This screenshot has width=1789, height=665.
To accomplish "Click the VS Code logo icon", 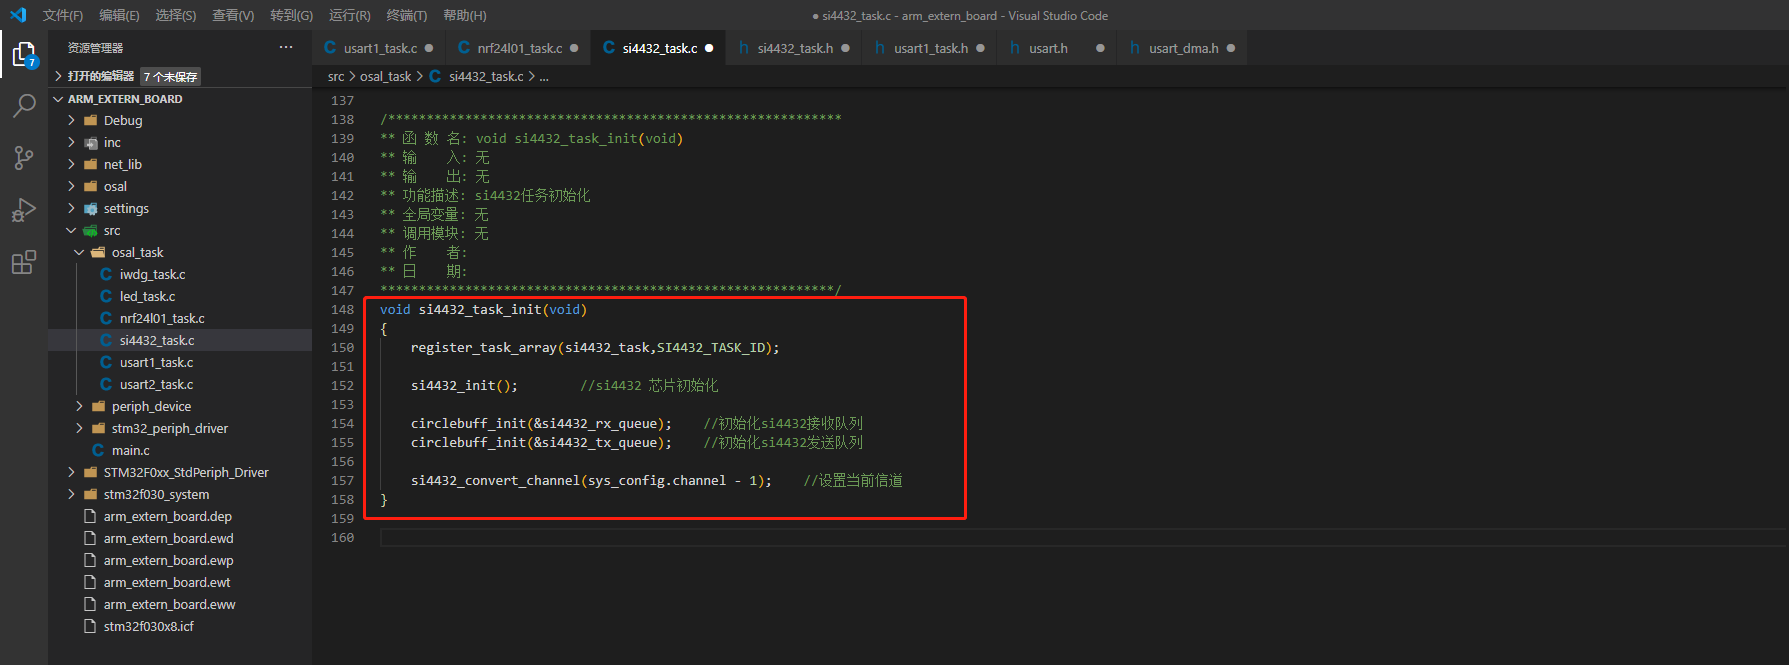I will pos(18,15).
